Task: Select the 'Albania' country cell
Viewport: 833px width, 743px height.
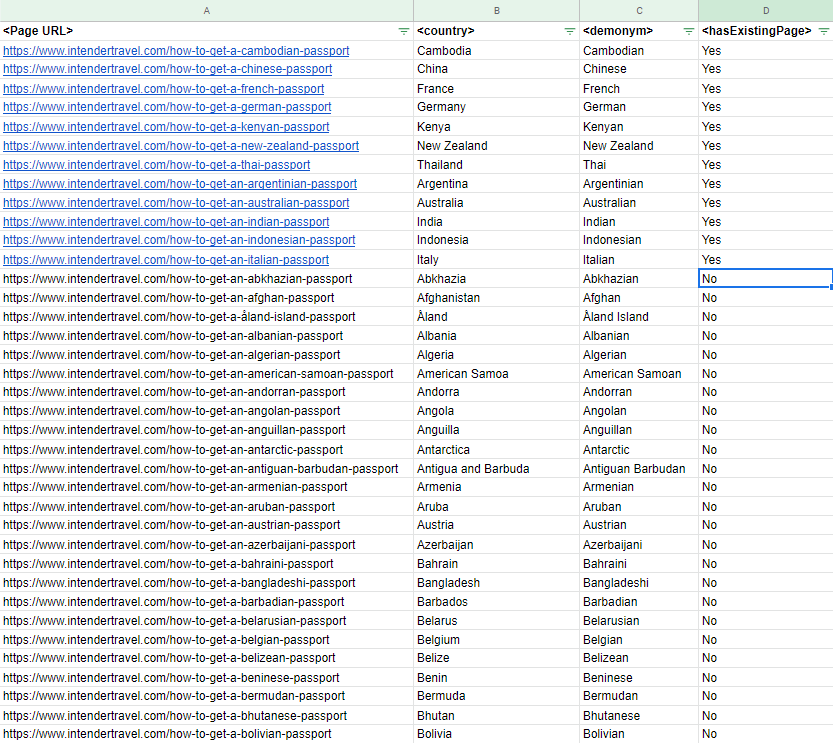Action: [497, 336]
